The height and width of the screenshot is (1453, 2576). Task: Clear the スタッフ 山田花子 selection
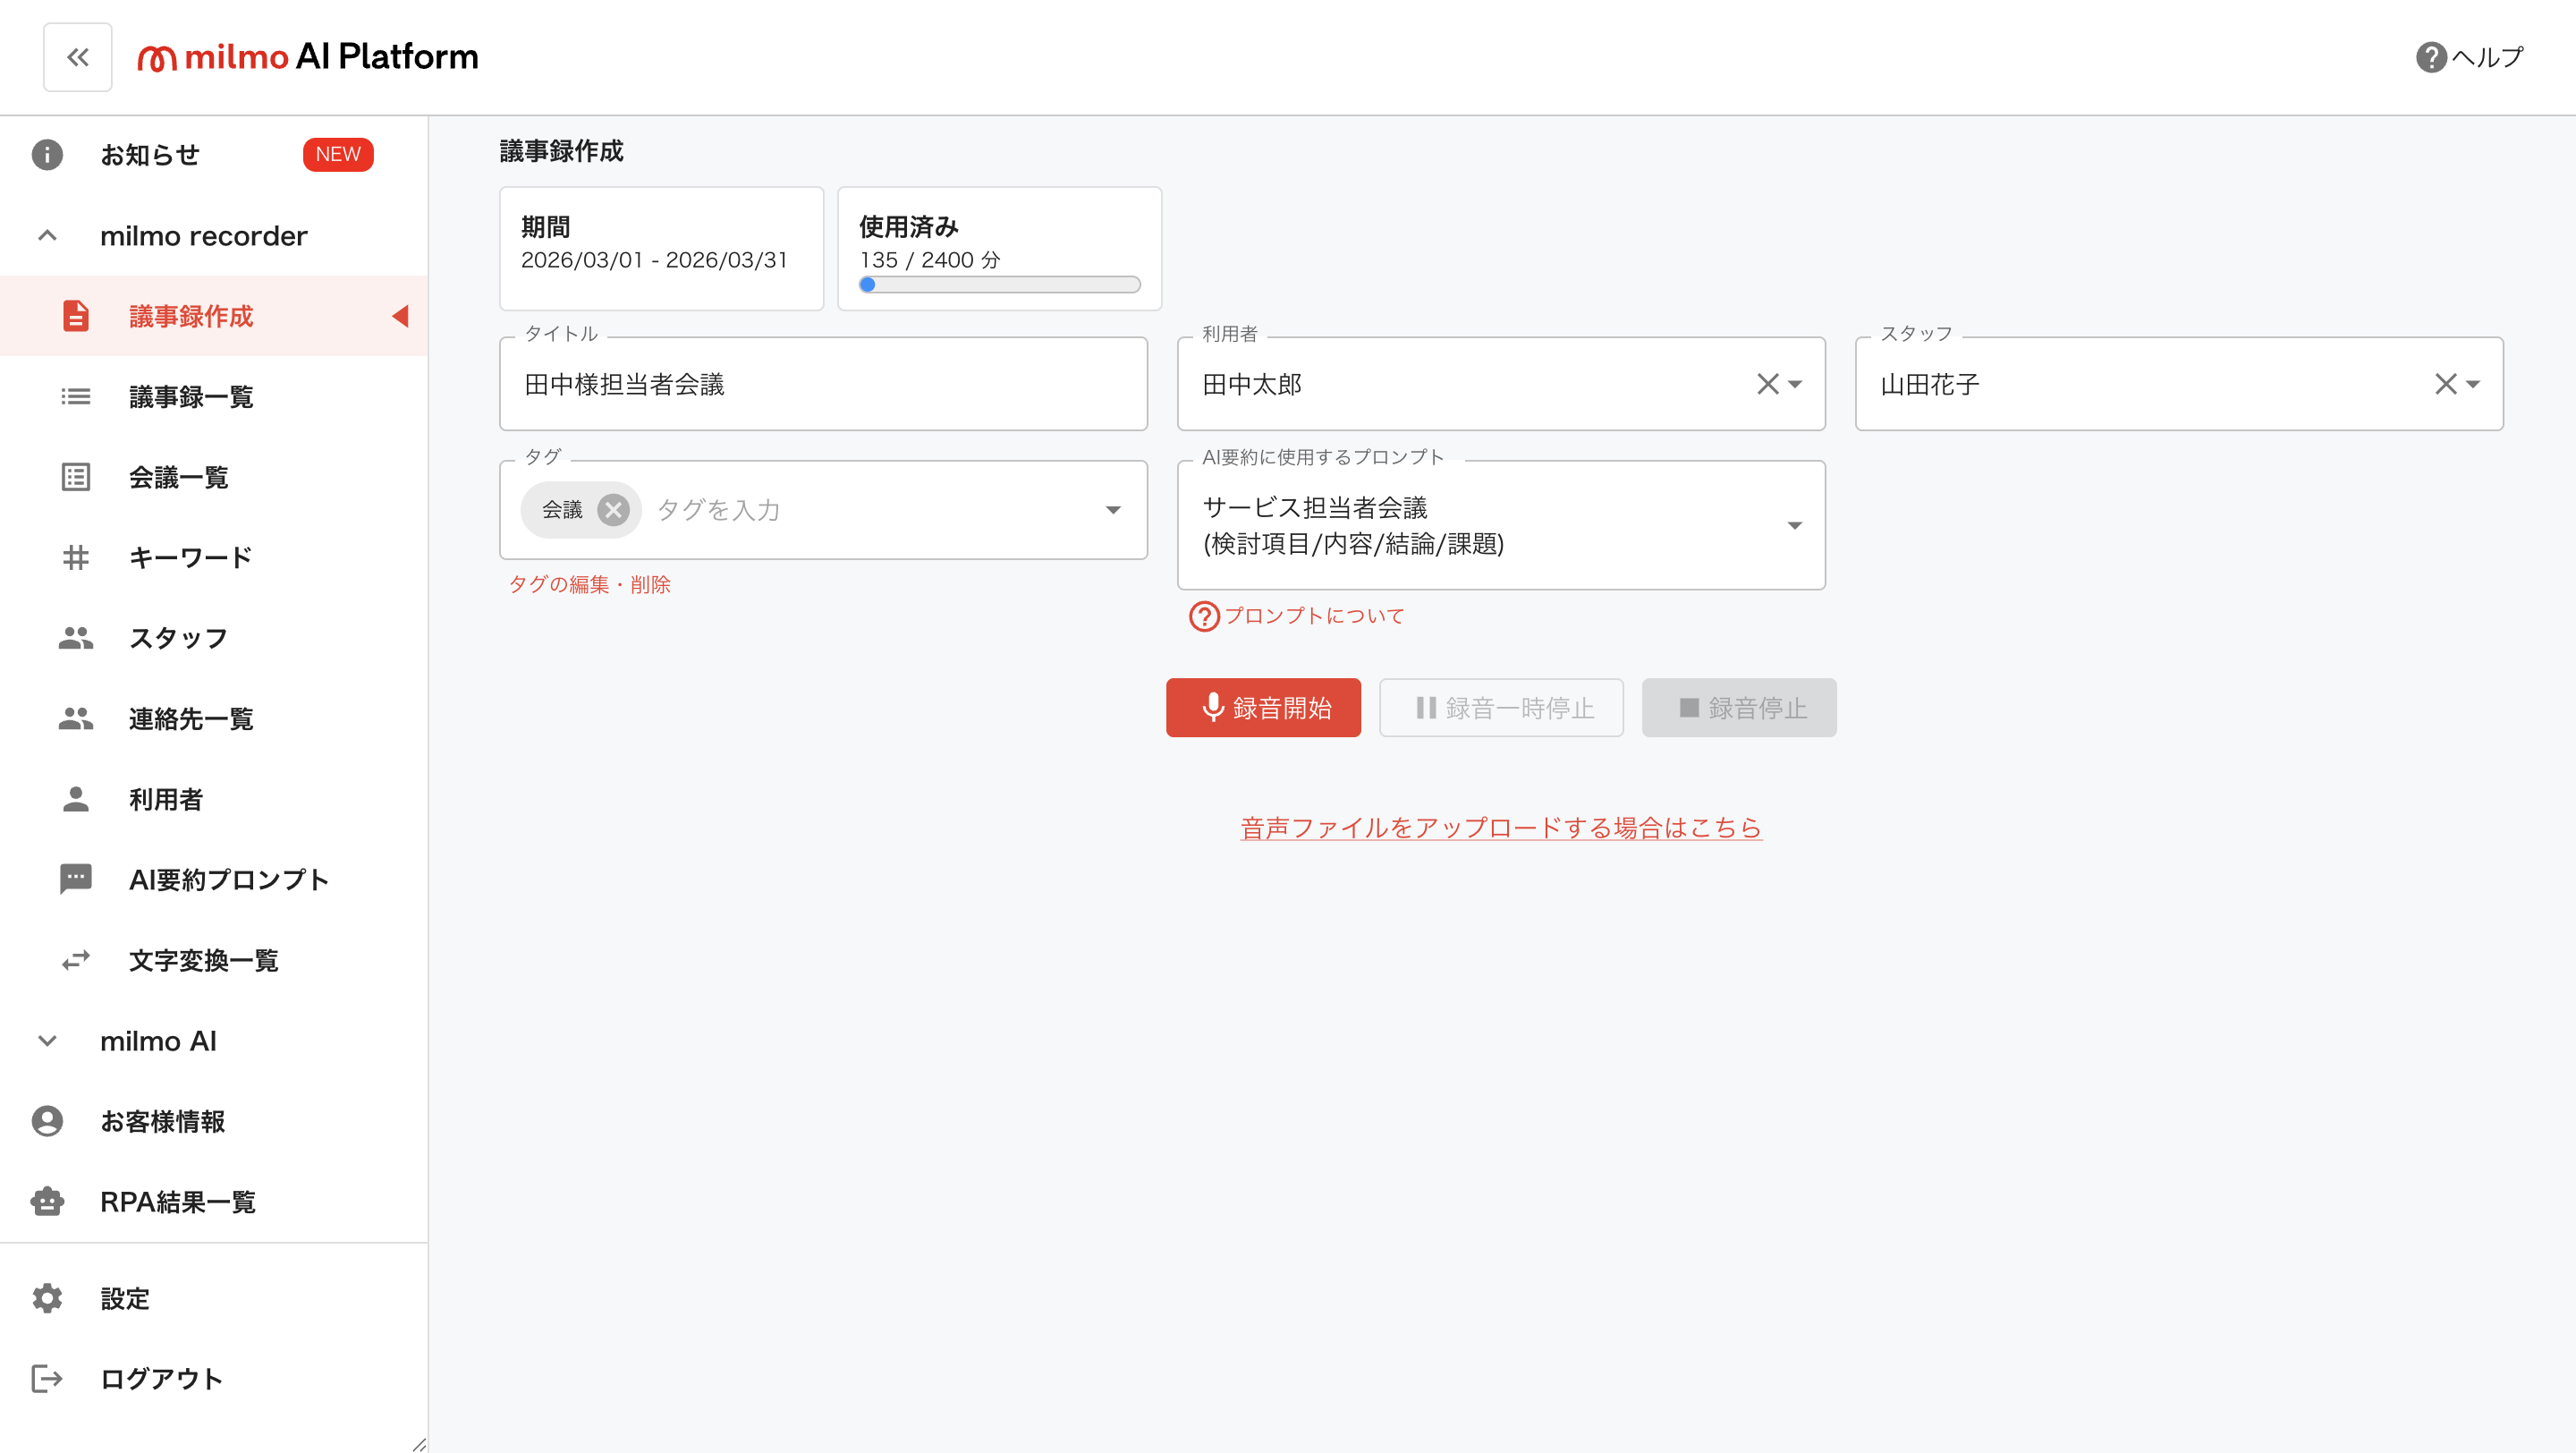pyautogui.click(x=2445, y=384)
